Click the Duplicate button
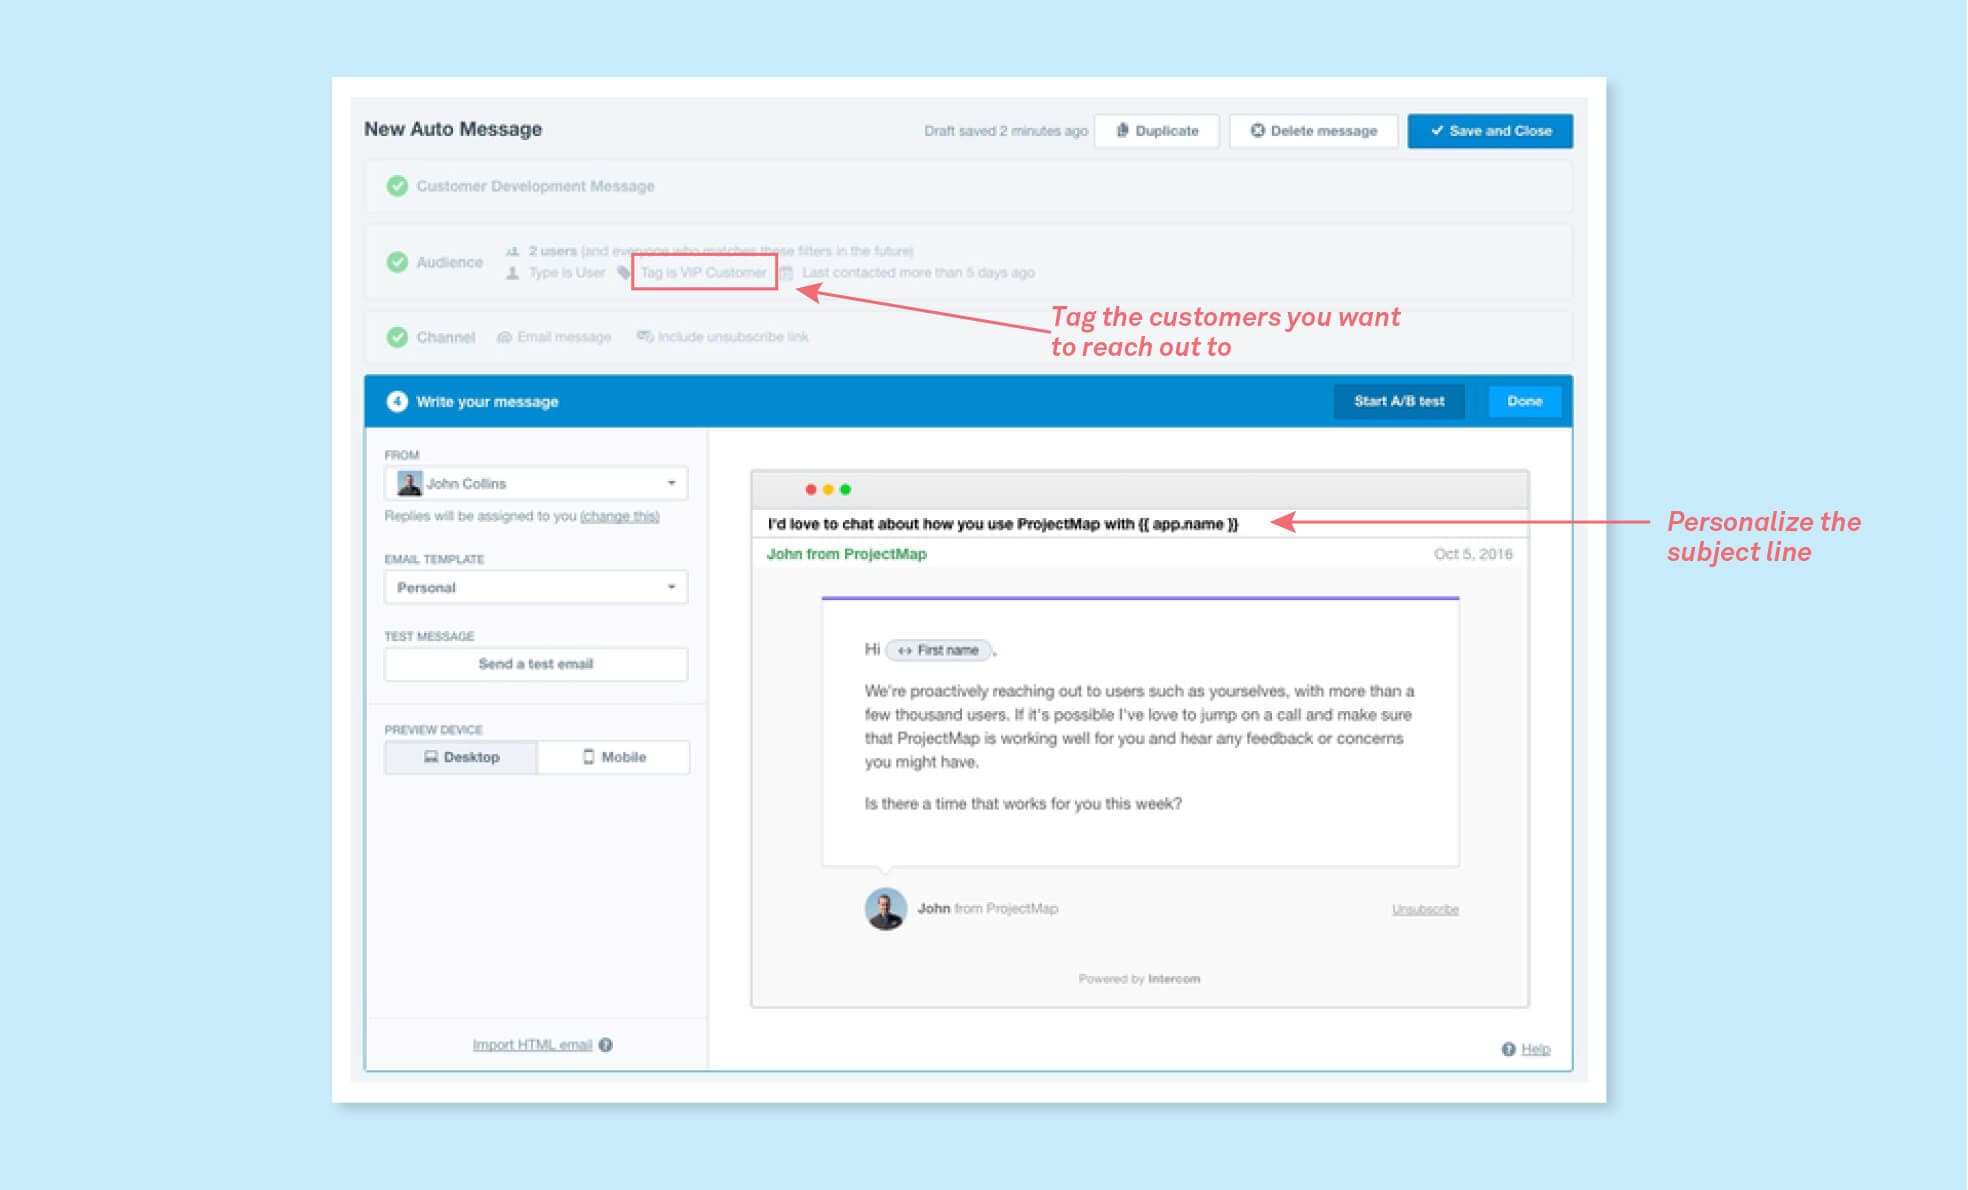The height and width of the screenshot is (1190, 1968). point(1156,131)
